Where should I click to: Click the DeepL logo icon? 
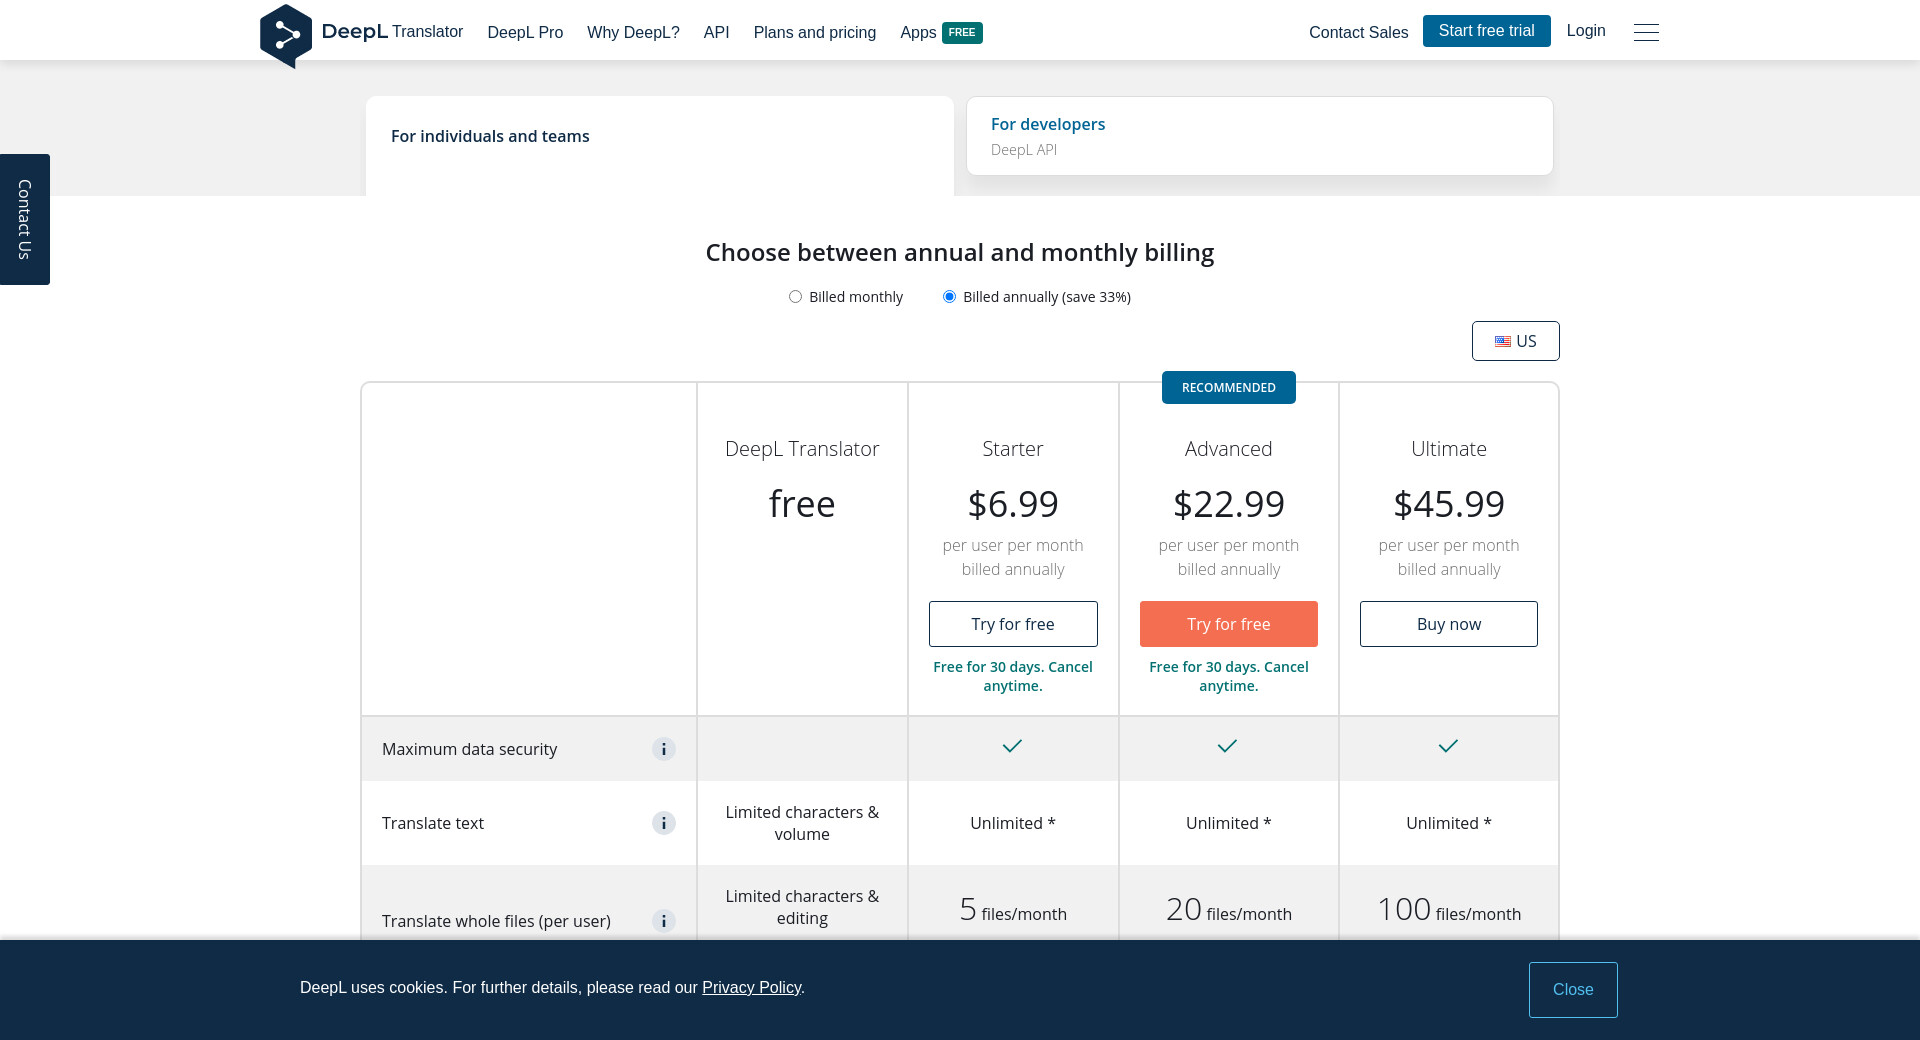(286, 36)
